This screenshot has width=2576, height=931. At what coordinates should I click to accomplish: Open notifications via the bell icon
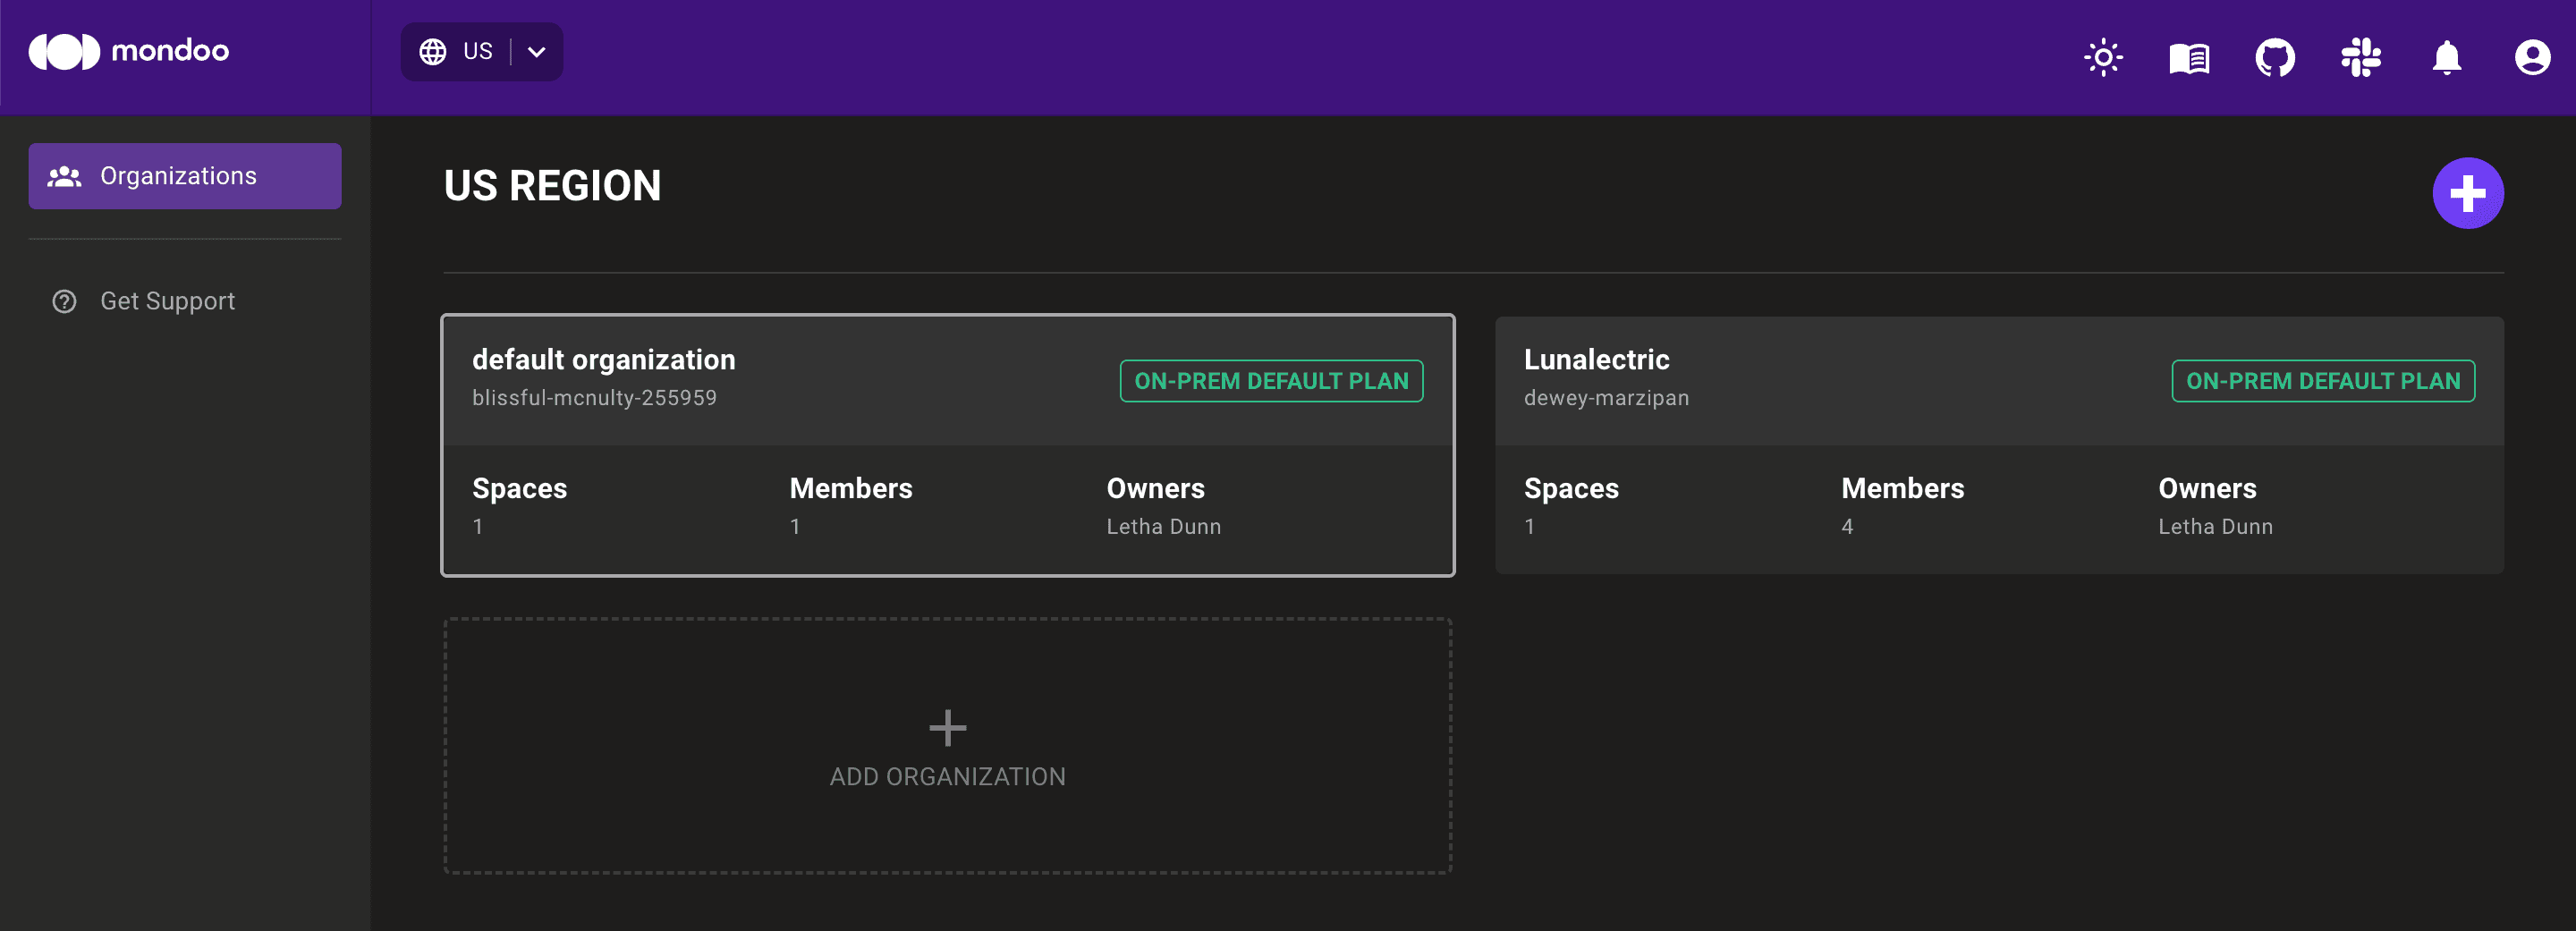2447,57
